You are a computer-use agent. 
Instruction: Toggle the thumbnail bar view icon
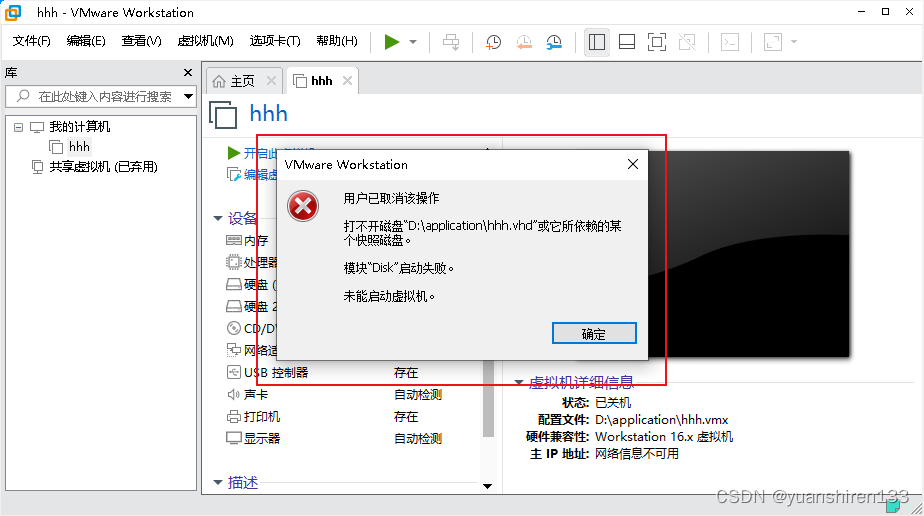[627, 42]
